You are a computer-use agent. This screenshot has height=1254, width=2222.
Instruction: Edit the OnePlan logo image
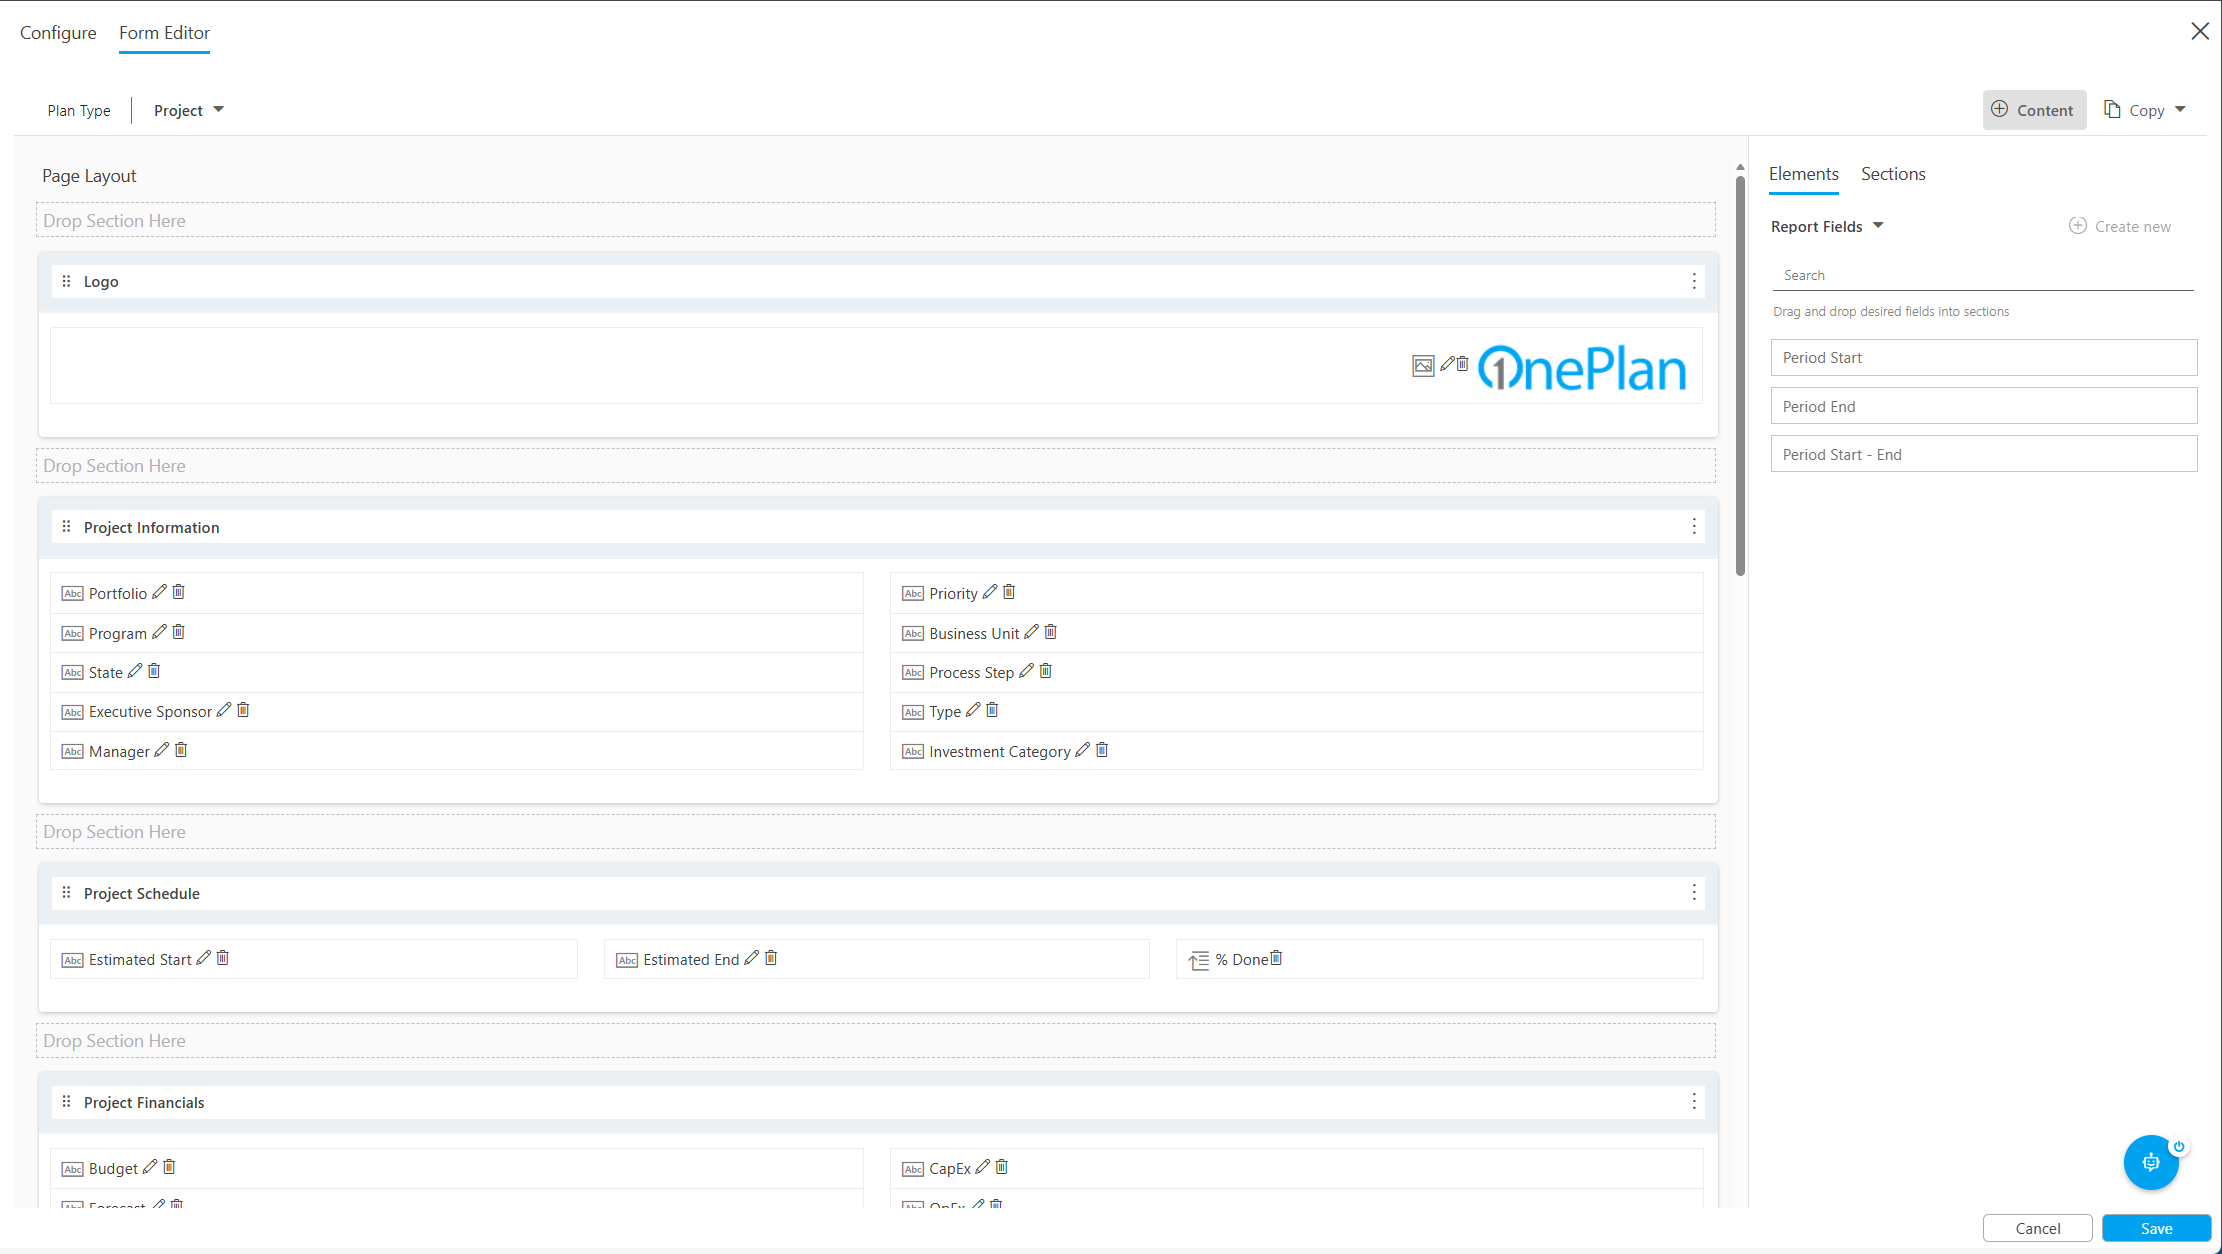coord(1447,364)
